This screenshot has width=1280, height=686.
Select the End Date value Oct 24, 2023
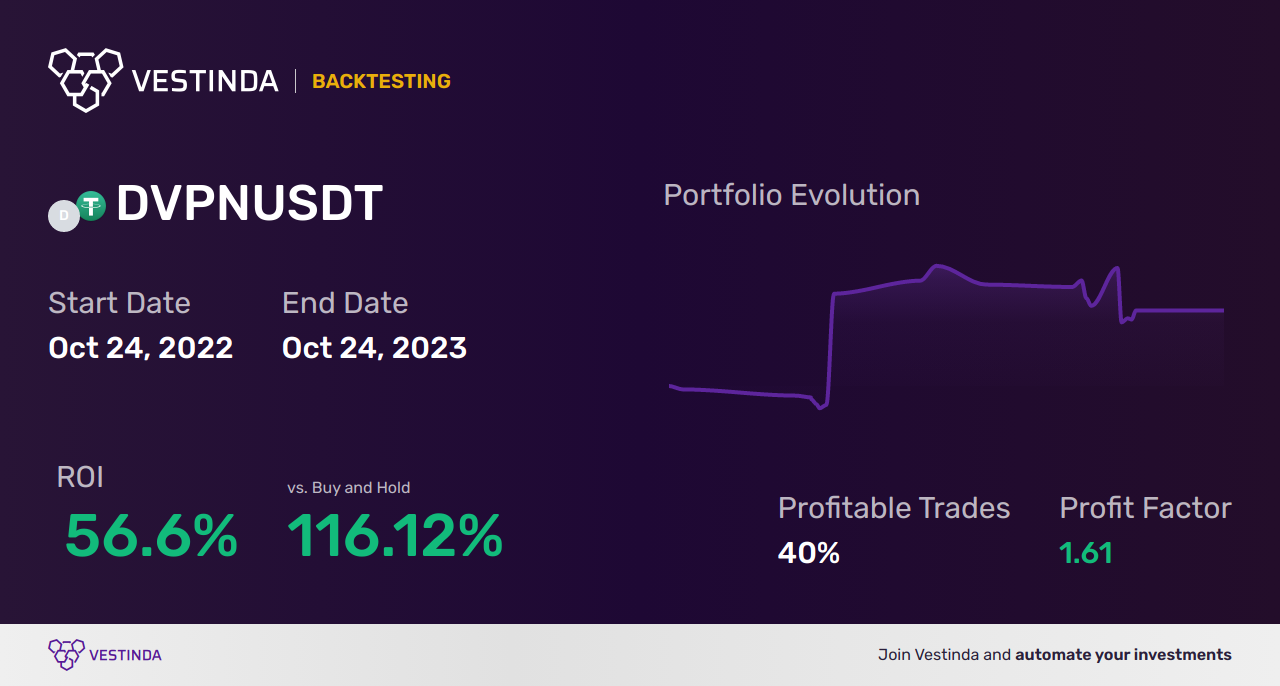[x=374, y=348]
